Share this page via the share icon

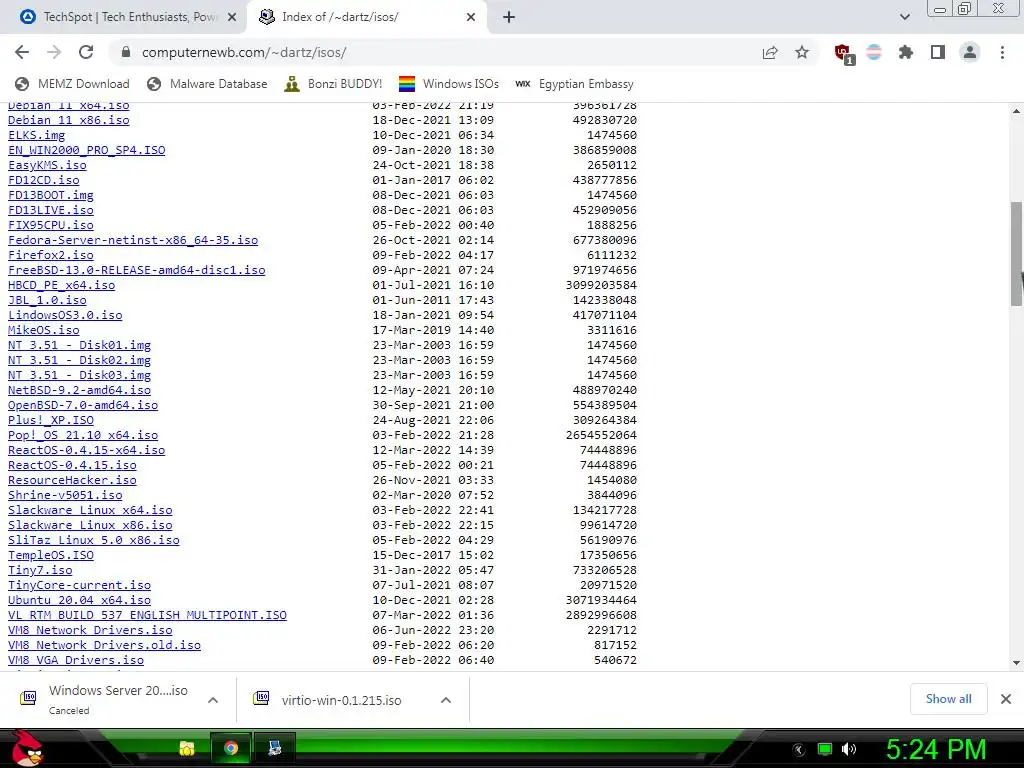click(x=770, y=52)
